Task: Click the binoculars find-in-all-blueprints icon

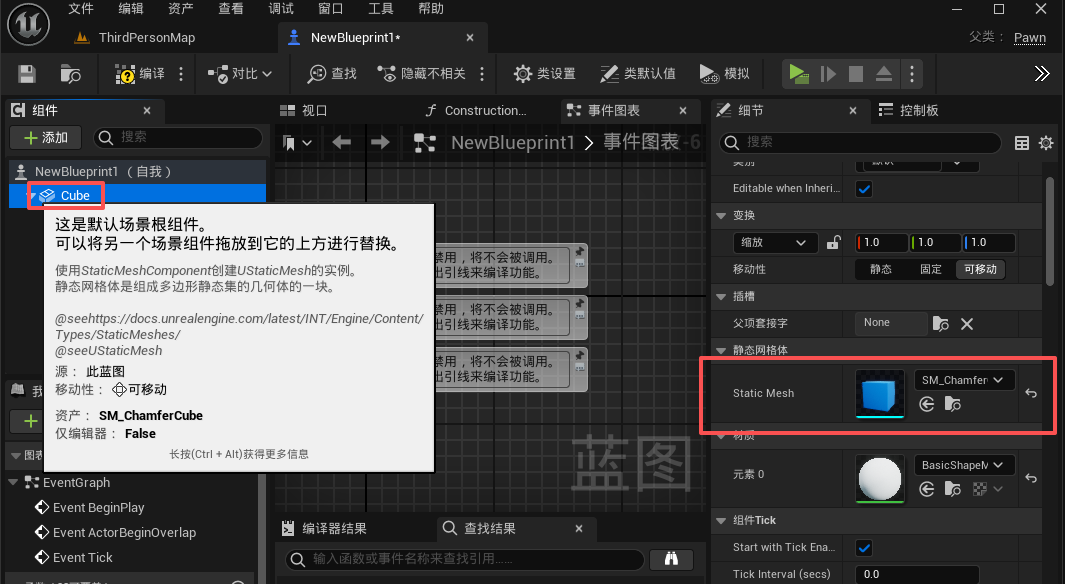Action: [671, 558]
